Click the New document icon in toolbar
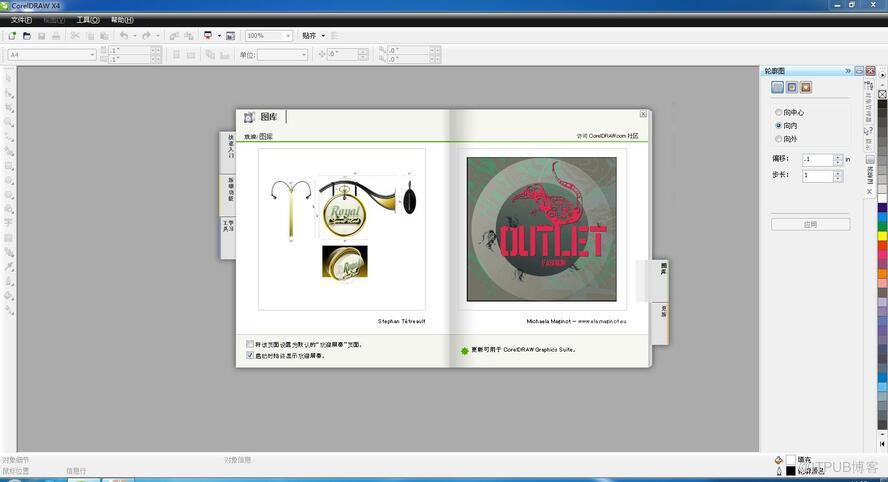Viewport: 888px width, 482px height. coord(12,36)
